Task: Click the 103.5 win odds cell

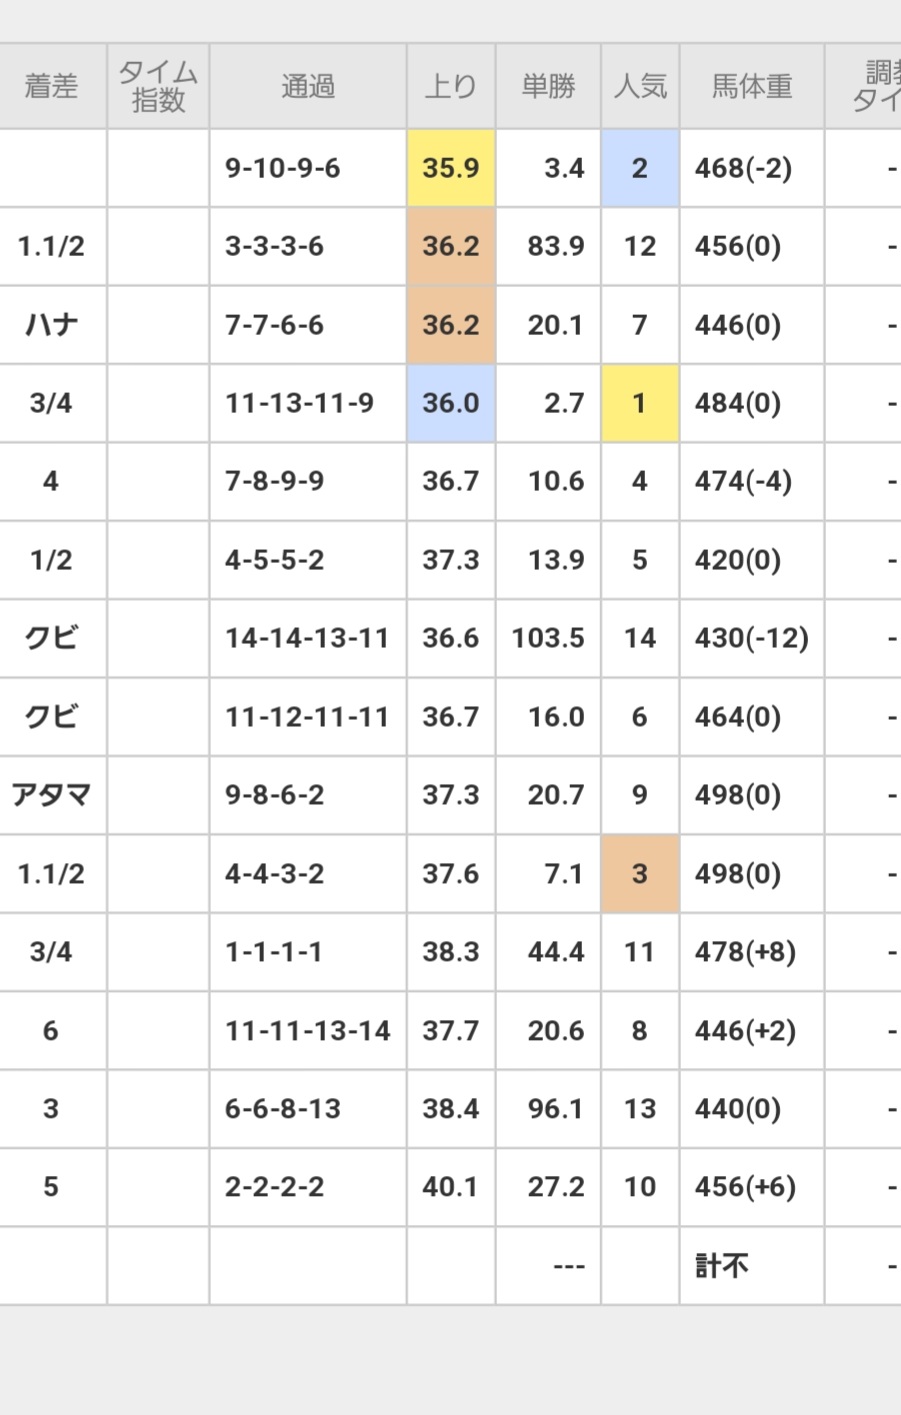Action: pos(548,638)
